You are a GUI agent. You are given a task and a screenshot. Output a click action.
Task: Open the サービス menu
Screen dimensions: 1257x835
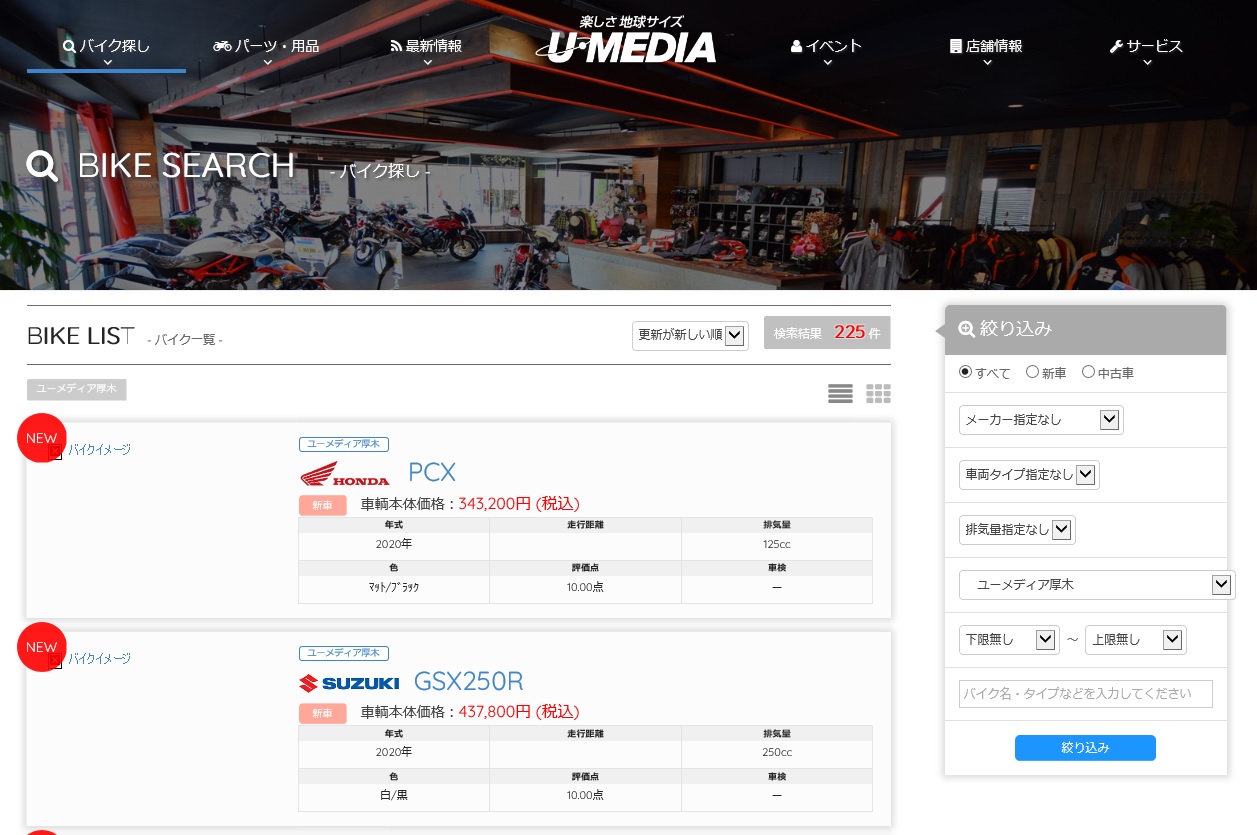pos(1146,46)
